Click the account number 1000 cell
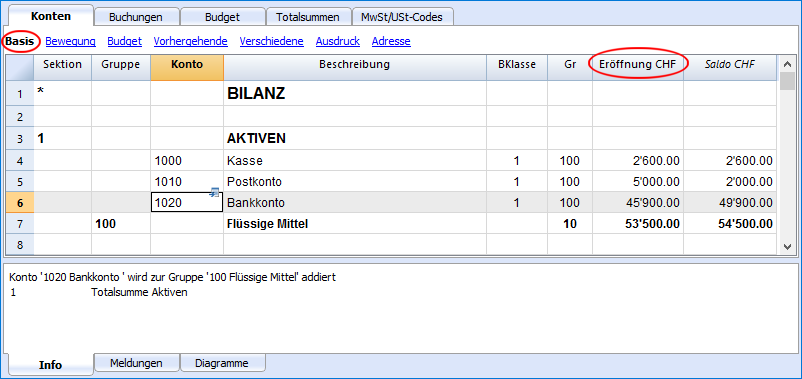The width and height of the screenshot is (802, 379). 187,161
